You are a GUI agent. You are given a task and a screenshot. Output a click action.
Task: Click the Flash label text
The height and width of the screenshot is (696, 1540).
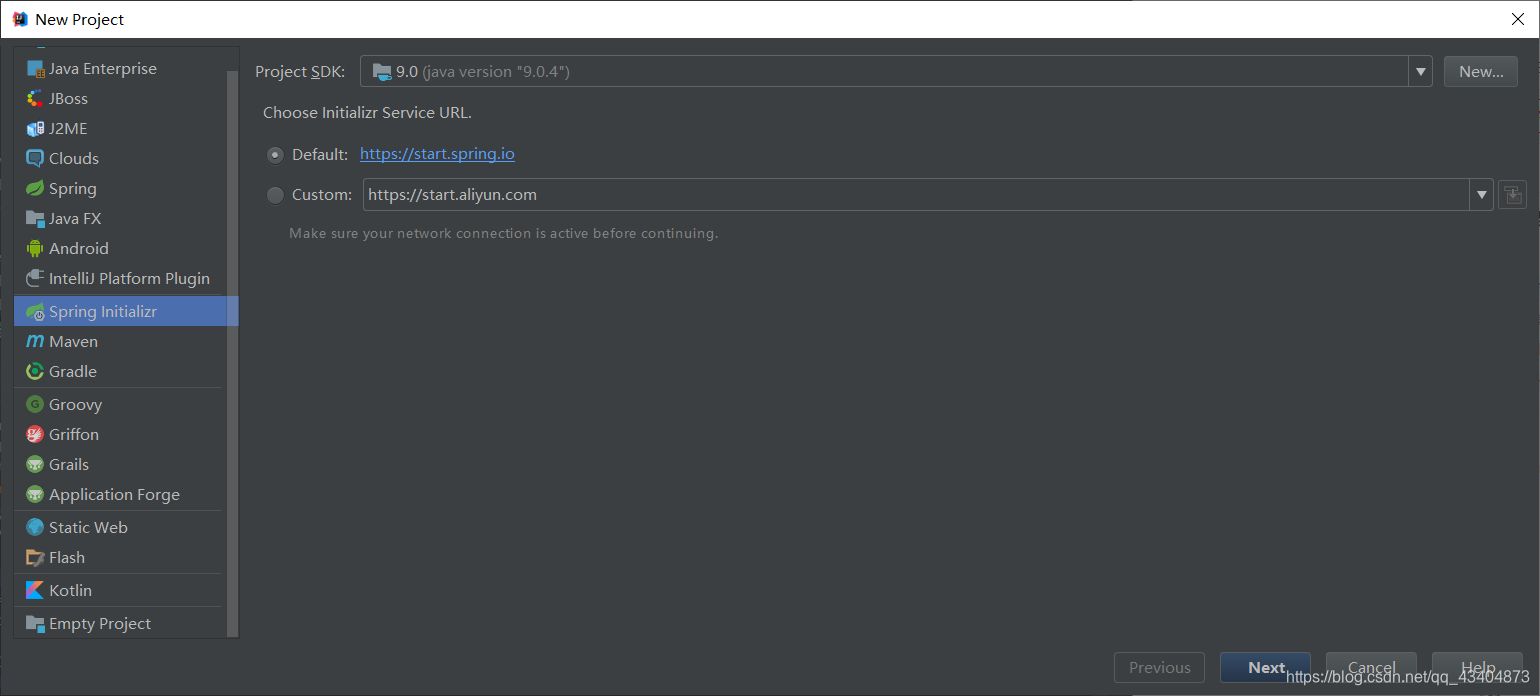pyautogui.click(x=67, y=558)
